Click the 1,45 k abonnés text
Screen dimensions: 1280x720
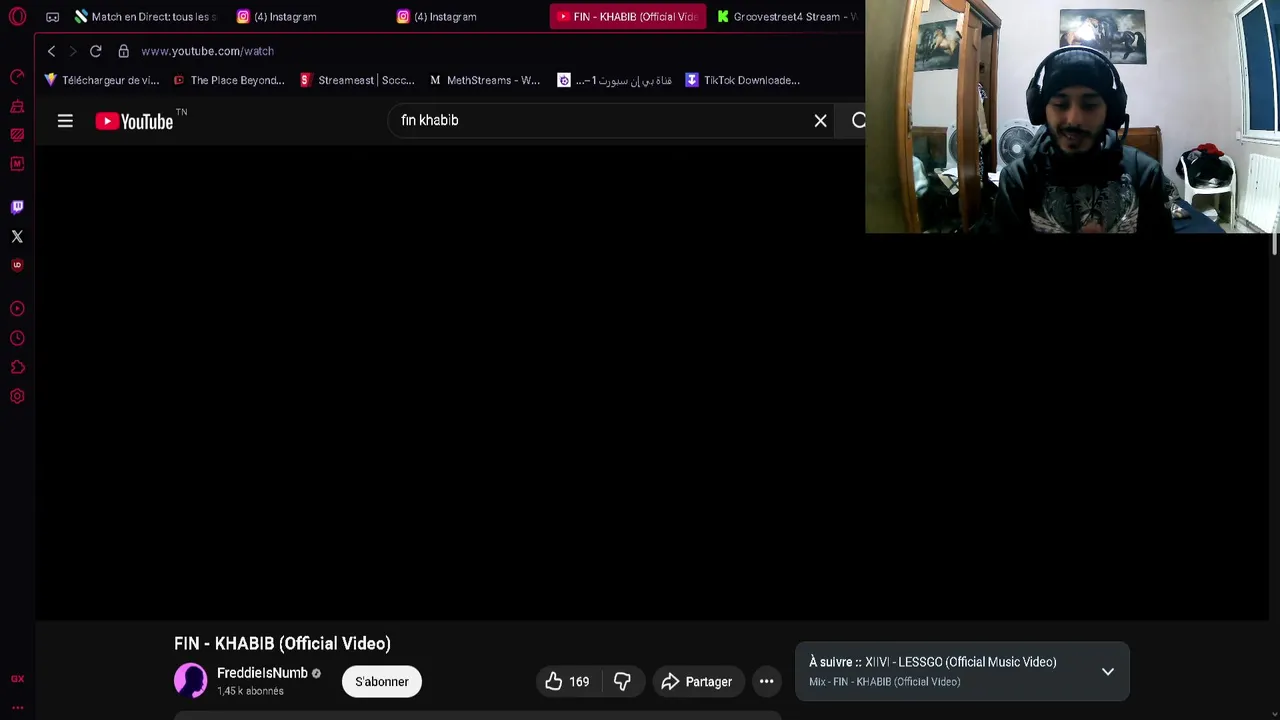[250, 691]
